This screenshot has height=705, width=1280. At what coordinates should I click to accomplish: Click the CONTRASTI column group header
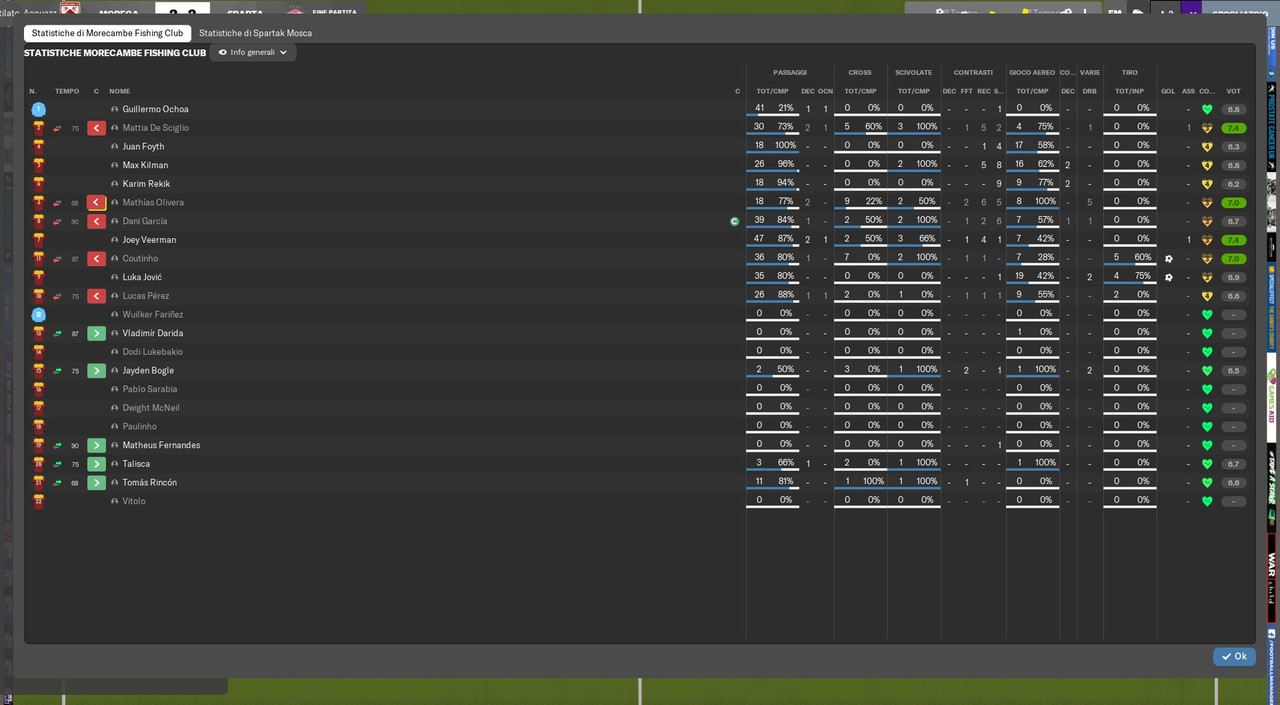click(973, 72)
